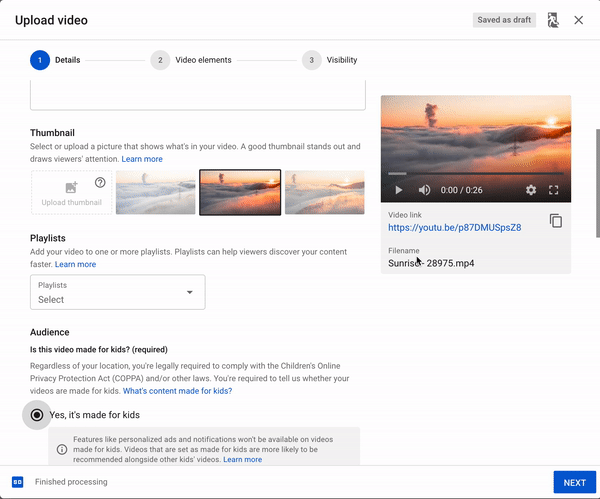Image resolution: width=600 pixels, height=499 pixels.
Task: Open the youtu.be video link
Action: point(455,227)
